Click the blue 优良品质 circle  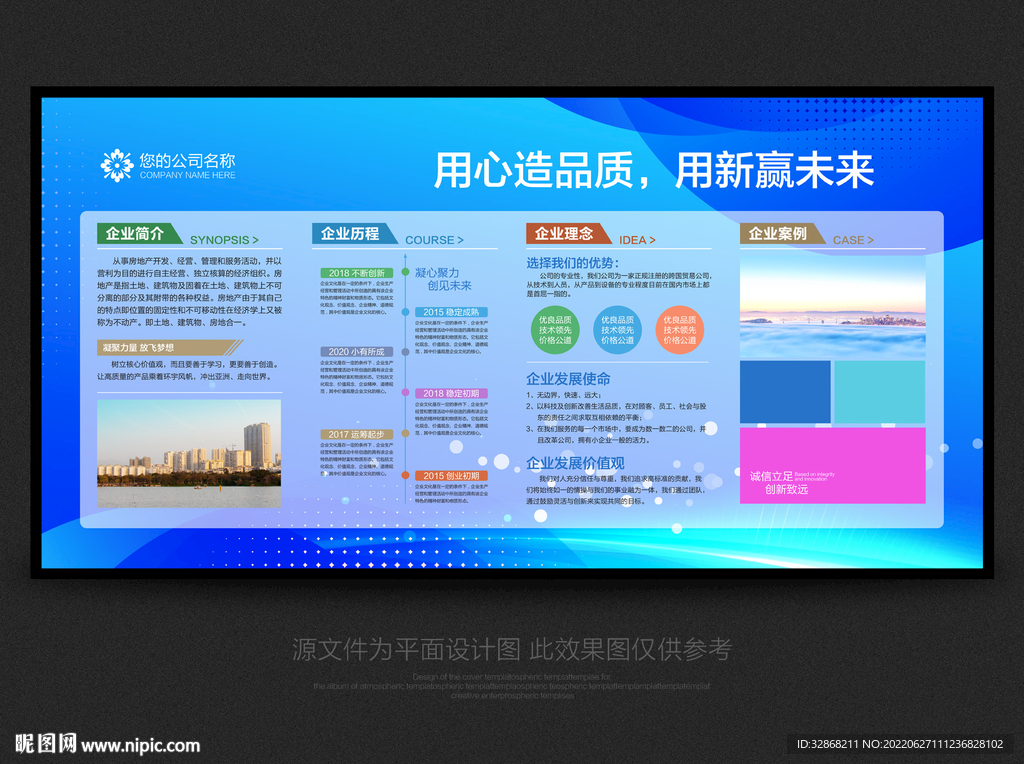pyautogui.click(x=617, y=330)
